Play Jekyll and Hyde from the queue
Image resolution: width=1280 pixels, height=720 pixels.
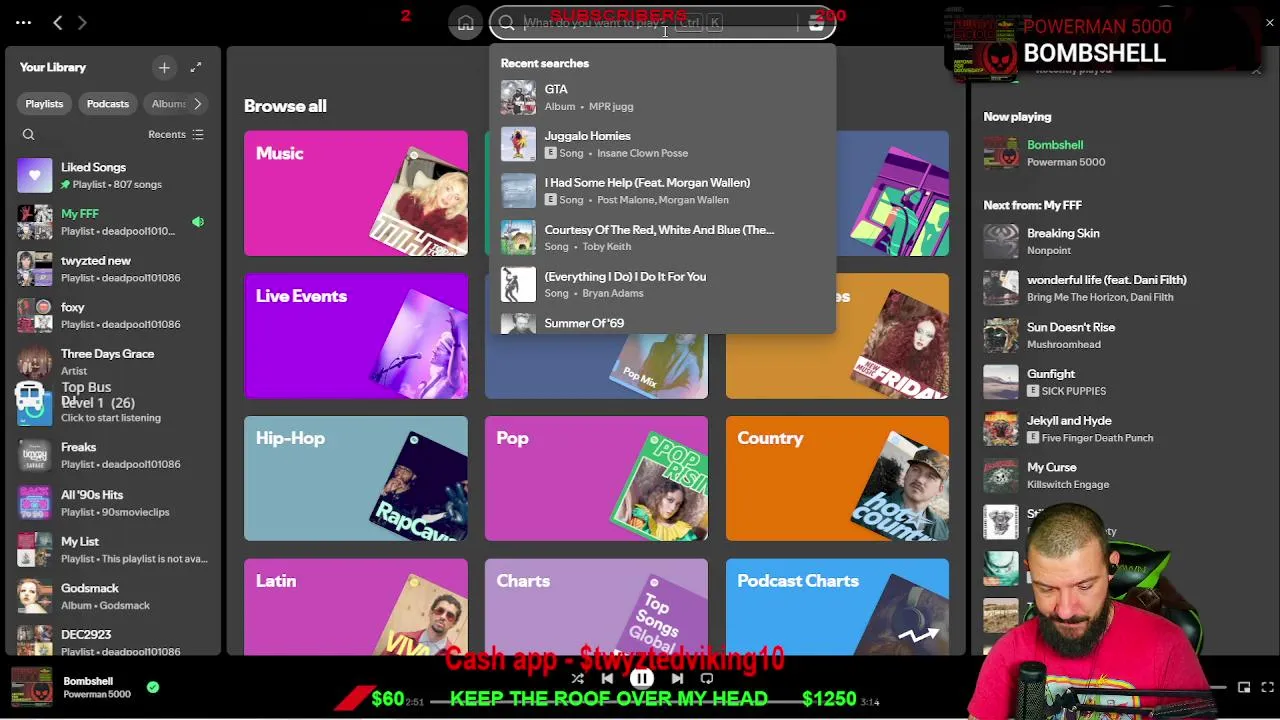1120,429
